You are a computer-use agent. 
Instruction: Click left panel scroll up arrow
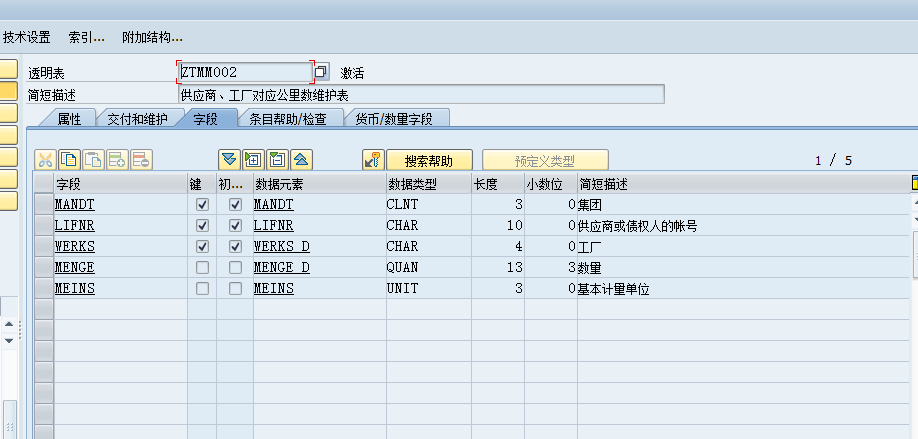[9, 323]
